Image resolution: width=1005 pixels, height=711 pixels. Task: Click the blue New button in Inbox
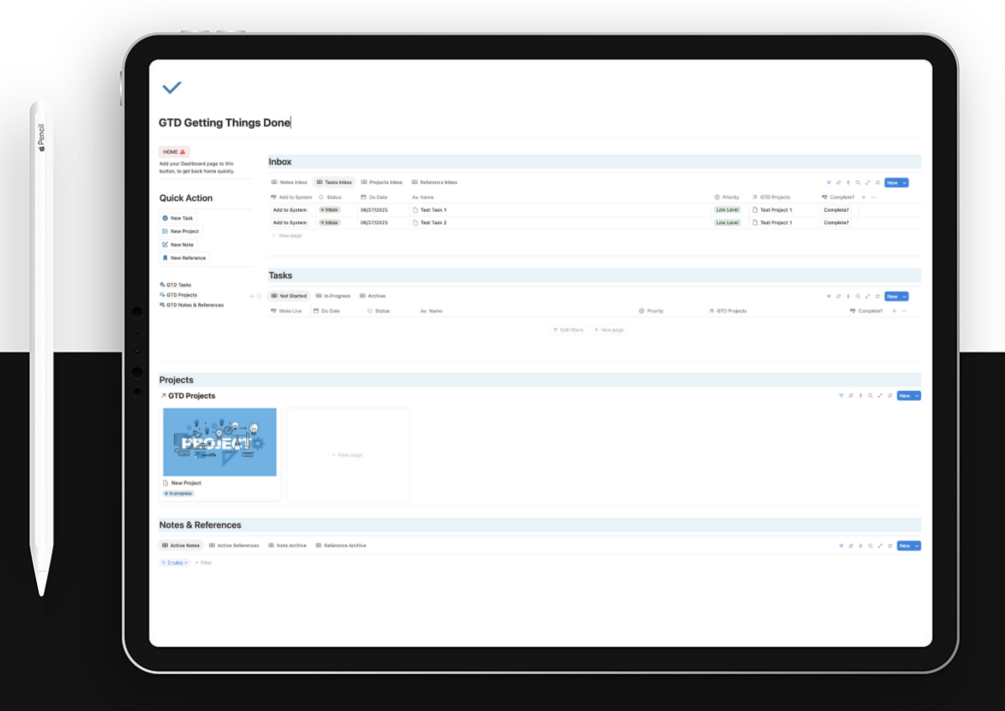[893, 183]
